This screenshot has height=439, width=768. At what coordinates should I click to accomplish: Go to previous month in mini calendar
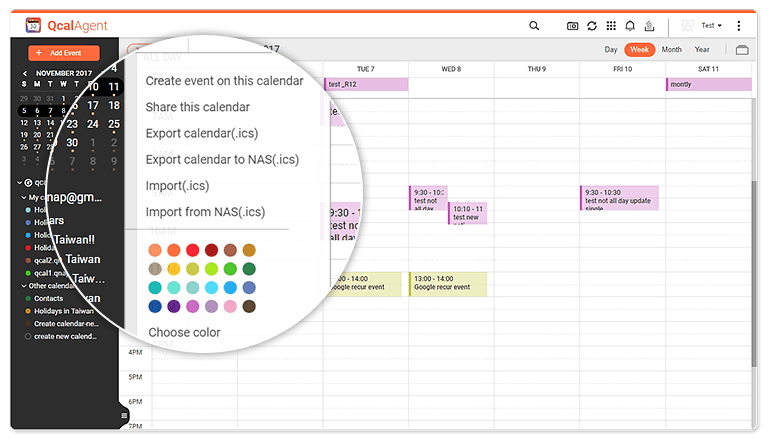click(x=25, y=73)
